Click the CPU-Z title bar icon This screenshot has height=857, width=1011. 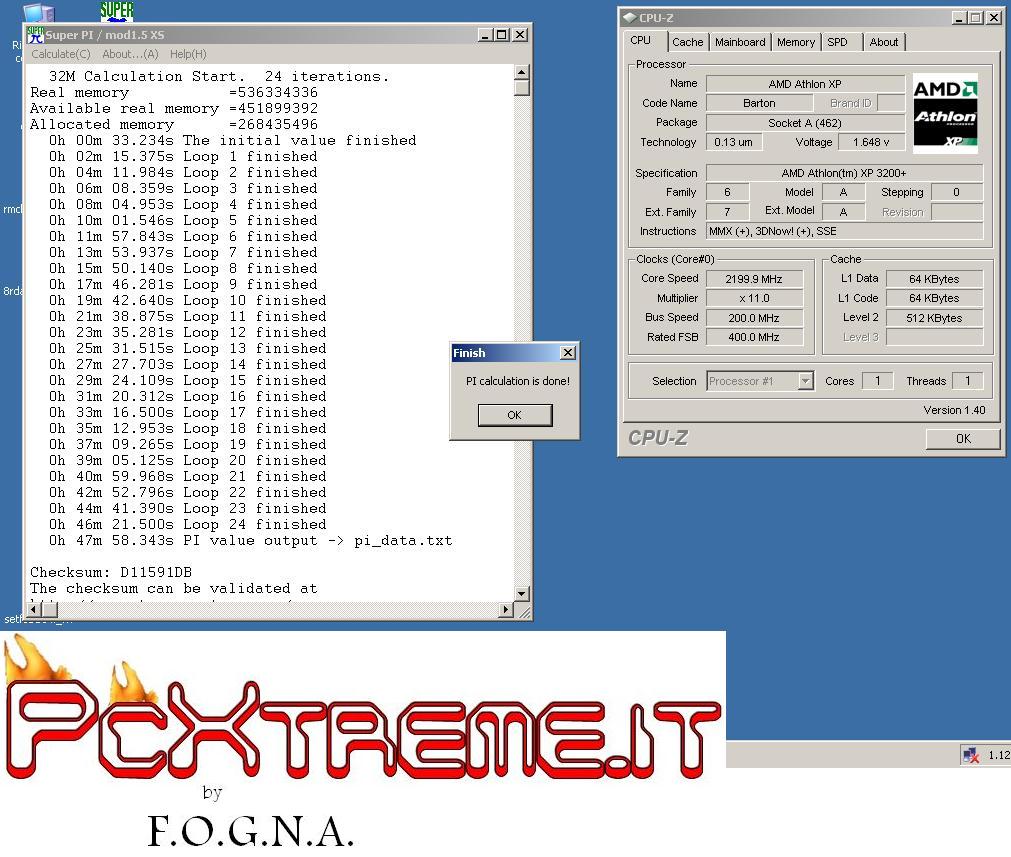coord(630,17)
